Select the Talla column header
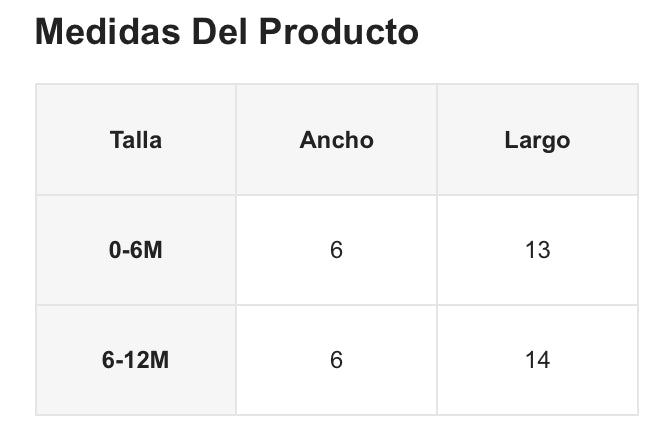The height and width of the screenshot is (433, 670). (136, 140)
